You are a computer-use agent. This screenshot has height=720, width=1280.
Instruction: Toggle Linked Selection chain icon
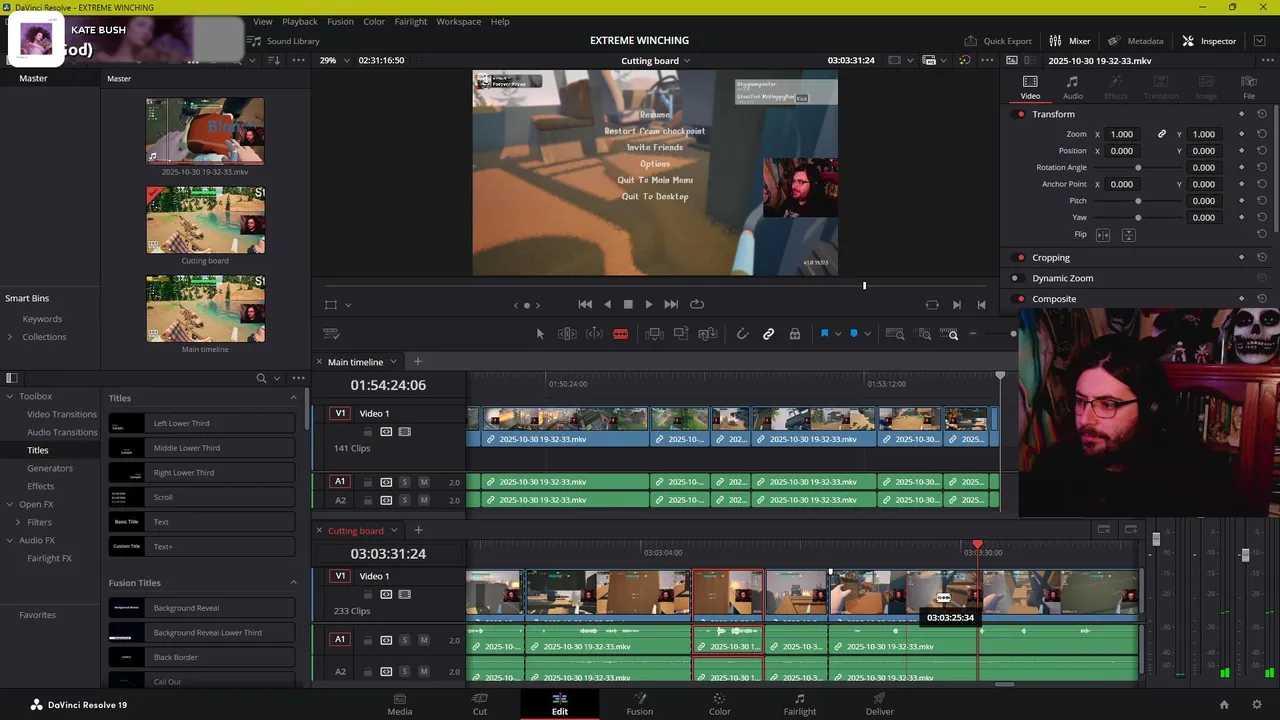click(769, 334)
